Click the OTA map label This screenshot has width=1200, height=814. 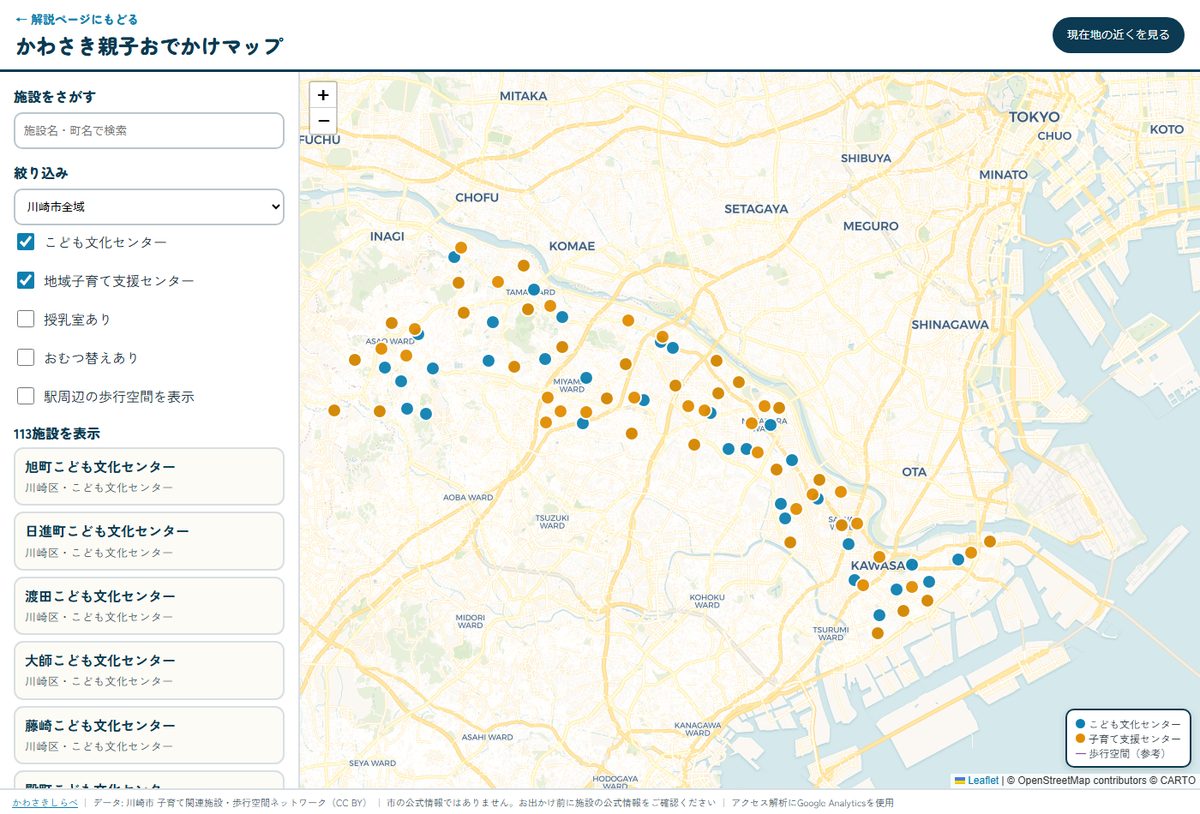(x=914, y=471)
